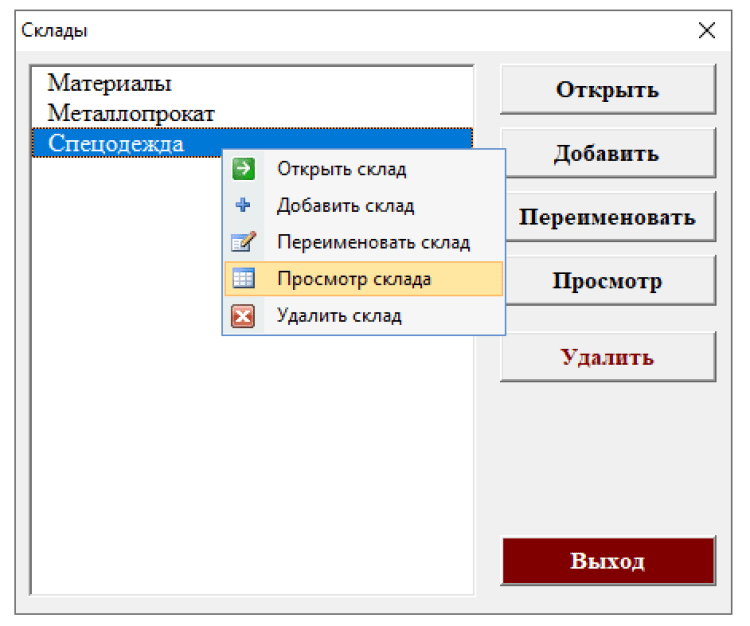The height and width of the screenshot is (626, 750).
Task: Click the Открыть button
Action: pos(608,89)
